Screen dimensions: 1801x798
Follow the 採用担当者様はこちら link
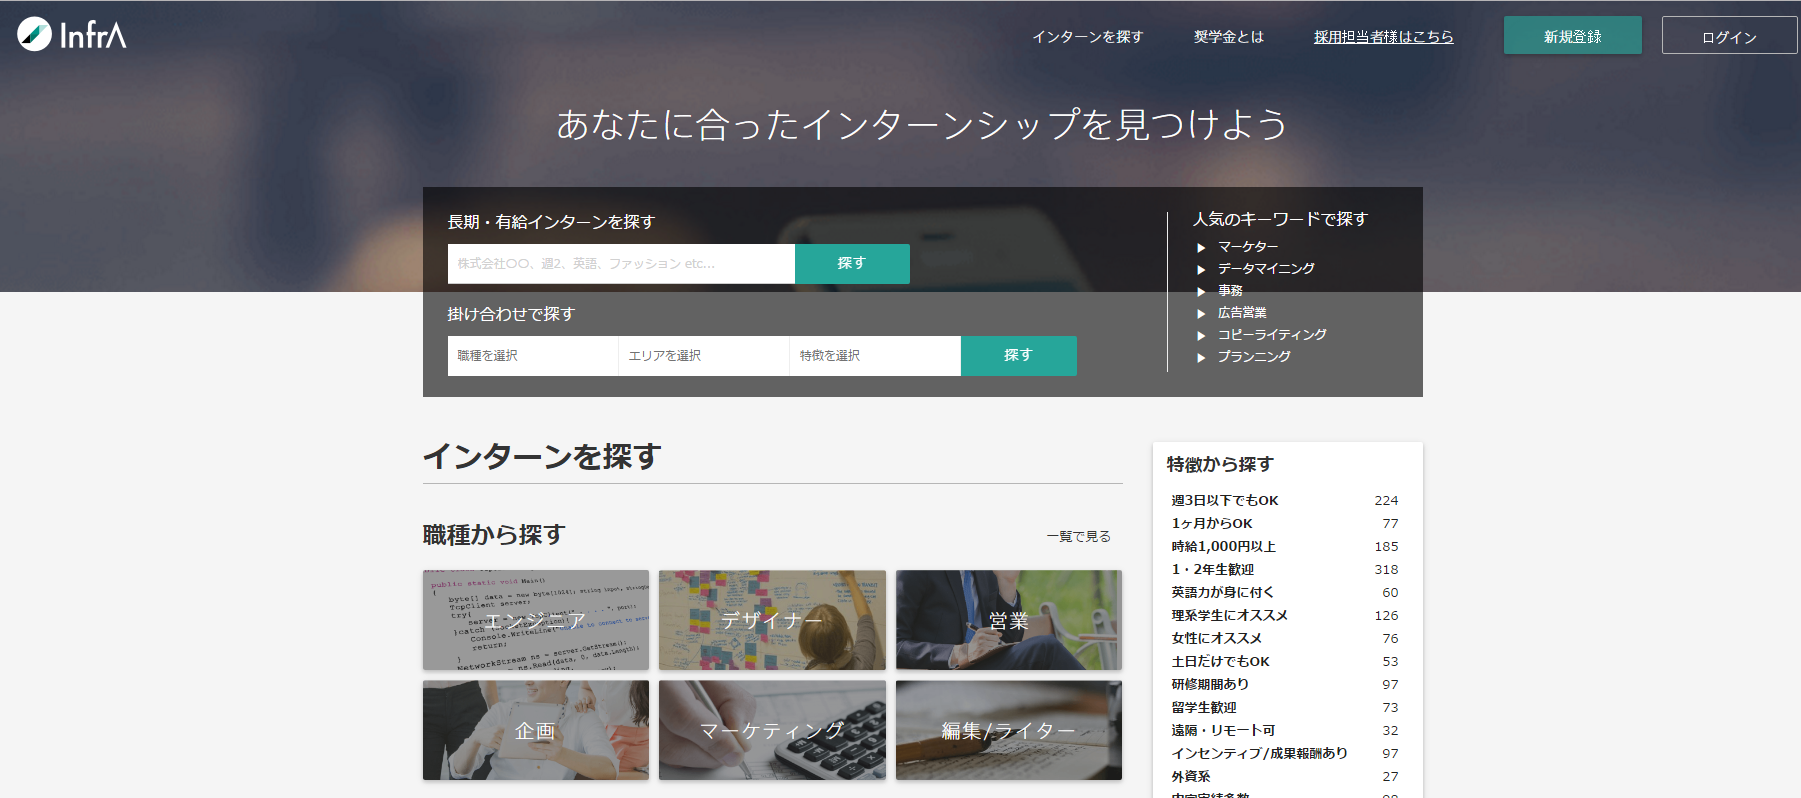tap(1383, 37)
